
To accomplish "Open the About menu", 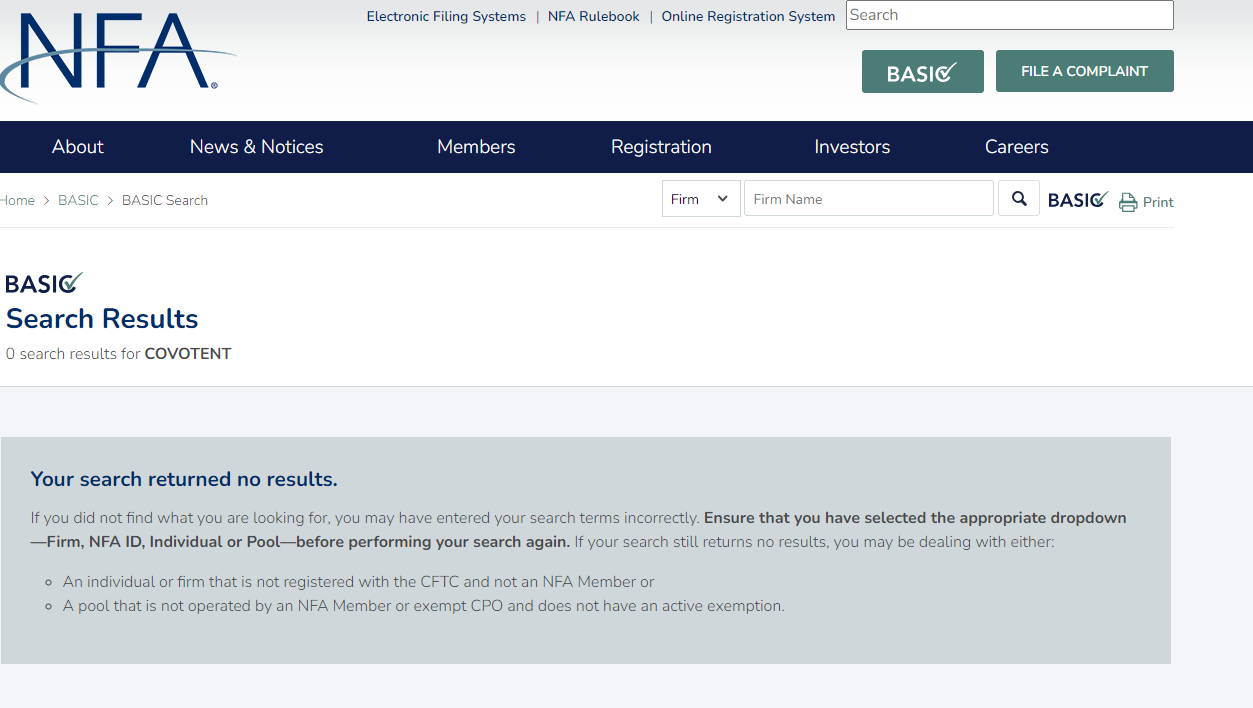I will [78, 147].
